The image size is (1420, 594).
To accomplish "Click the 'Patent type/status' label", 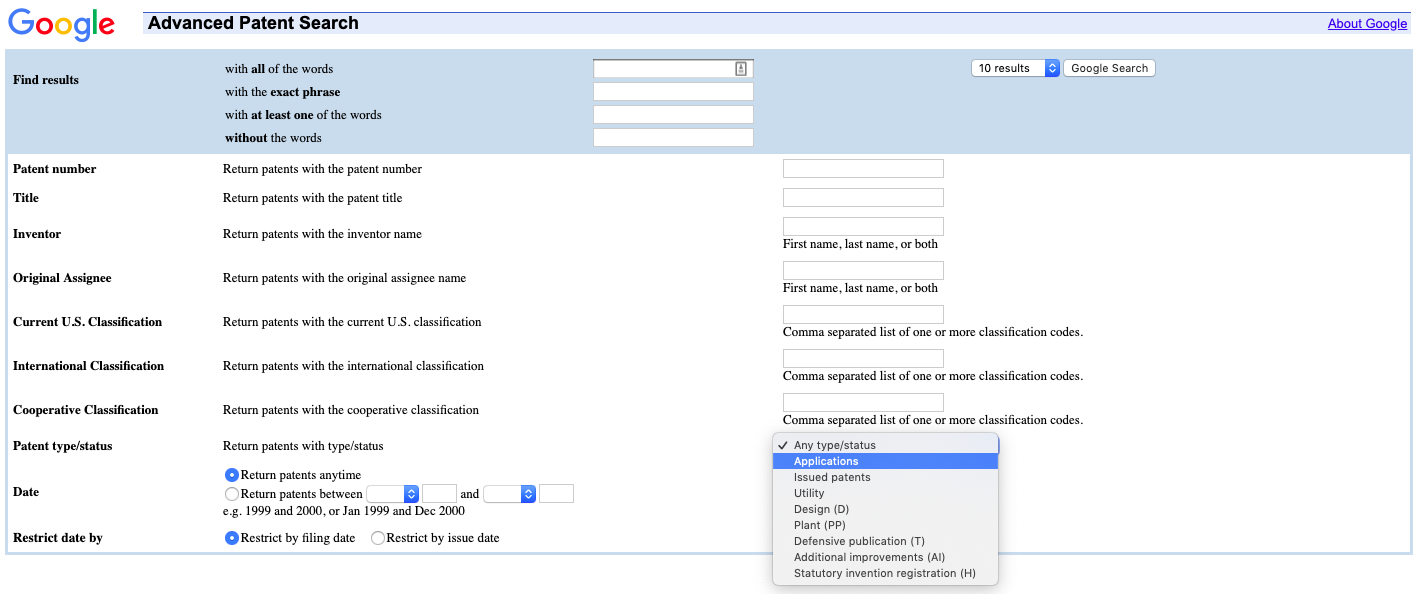I will click(x=63, y=446).
